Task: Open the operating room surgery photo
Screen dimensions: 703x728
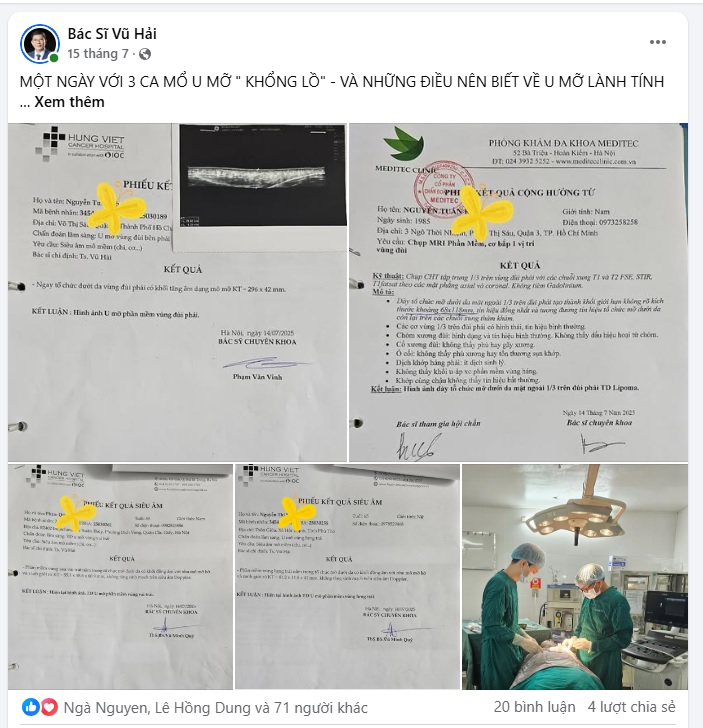Action: [575, 577]
